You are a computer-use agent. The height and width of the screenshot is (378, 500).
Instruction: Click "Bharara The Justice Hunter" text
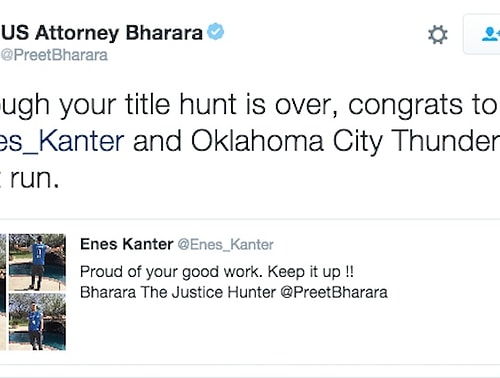(x=178, y=292)
